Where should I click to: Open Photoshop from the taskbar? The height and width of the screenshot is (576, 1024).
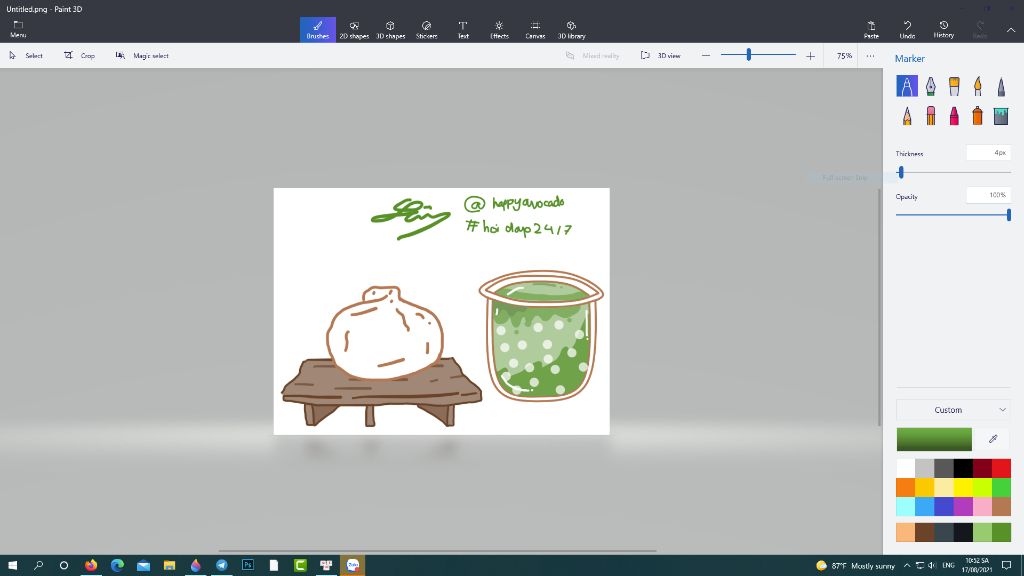click(x=248, y=565)
